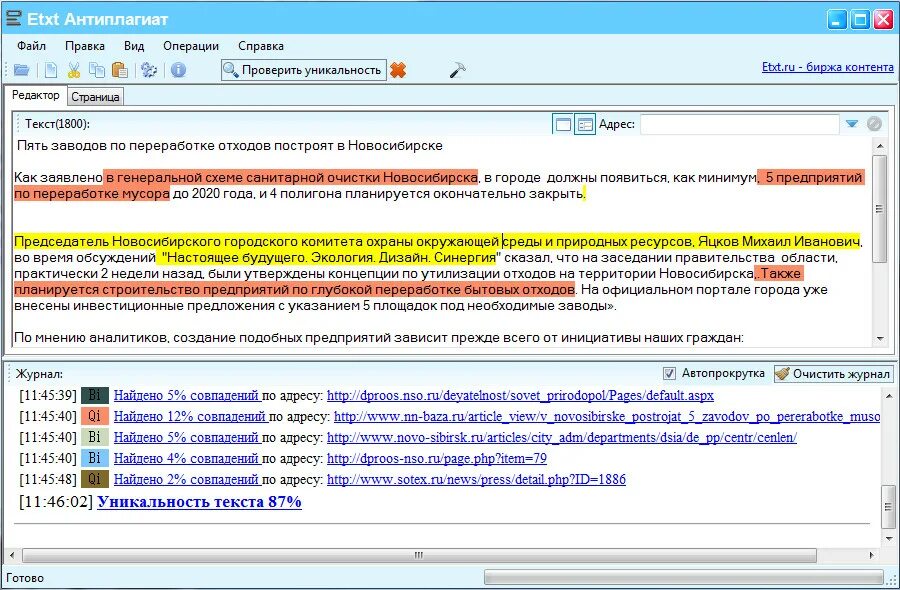900x590 pixels.
Task: Open the dproos.nso.ru default.aspx URL
Action: tap(521, 395)
